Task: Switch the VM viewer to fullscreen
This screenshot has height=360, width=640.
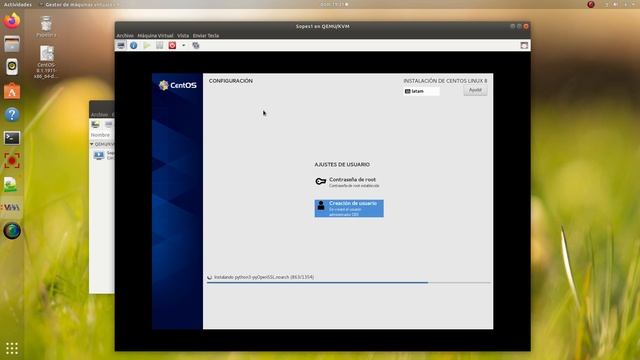Action: coord(524,45)
